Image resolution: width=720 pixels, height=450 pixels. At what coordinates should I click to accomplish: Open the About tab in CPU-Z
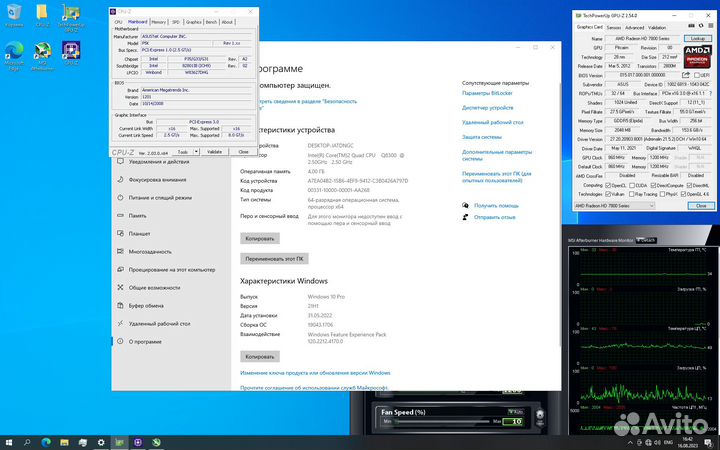point(227,22)
